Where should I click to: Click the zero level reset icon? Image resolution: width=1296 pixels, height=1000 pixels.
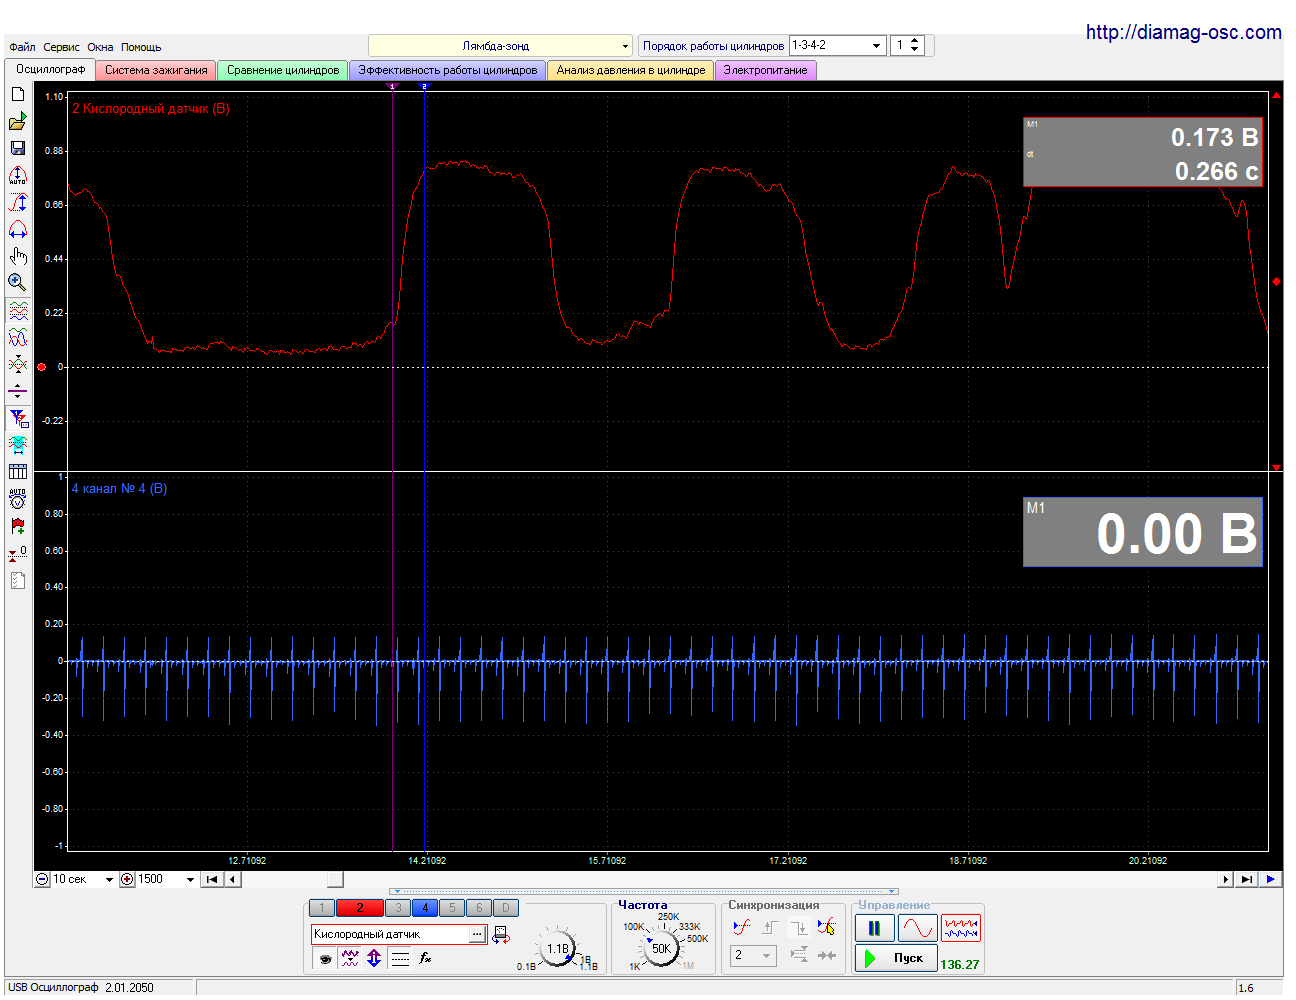point(18,553)
